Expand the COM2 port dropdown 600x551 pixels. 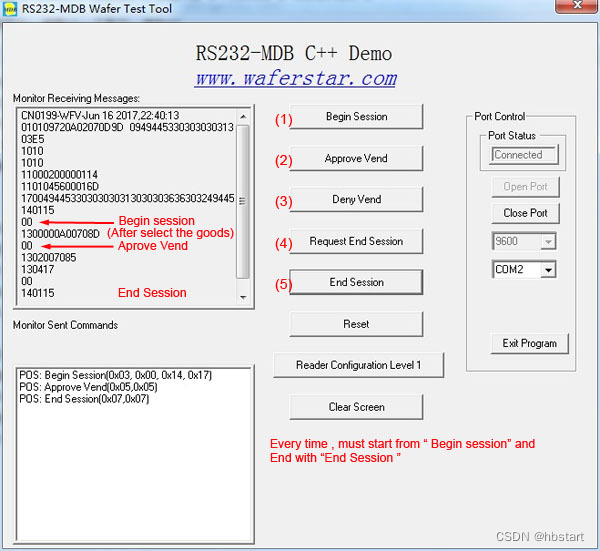click(x=548, y=270)
